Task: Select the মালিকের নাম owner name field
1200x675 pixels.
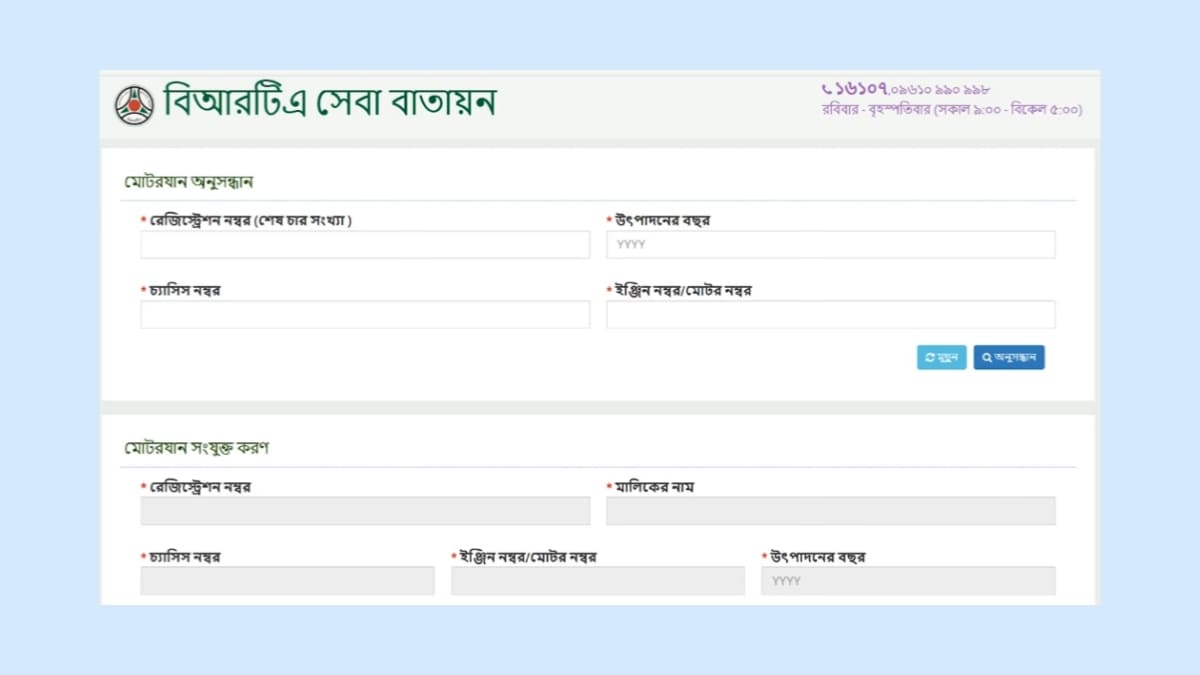Action: (830, 510)
